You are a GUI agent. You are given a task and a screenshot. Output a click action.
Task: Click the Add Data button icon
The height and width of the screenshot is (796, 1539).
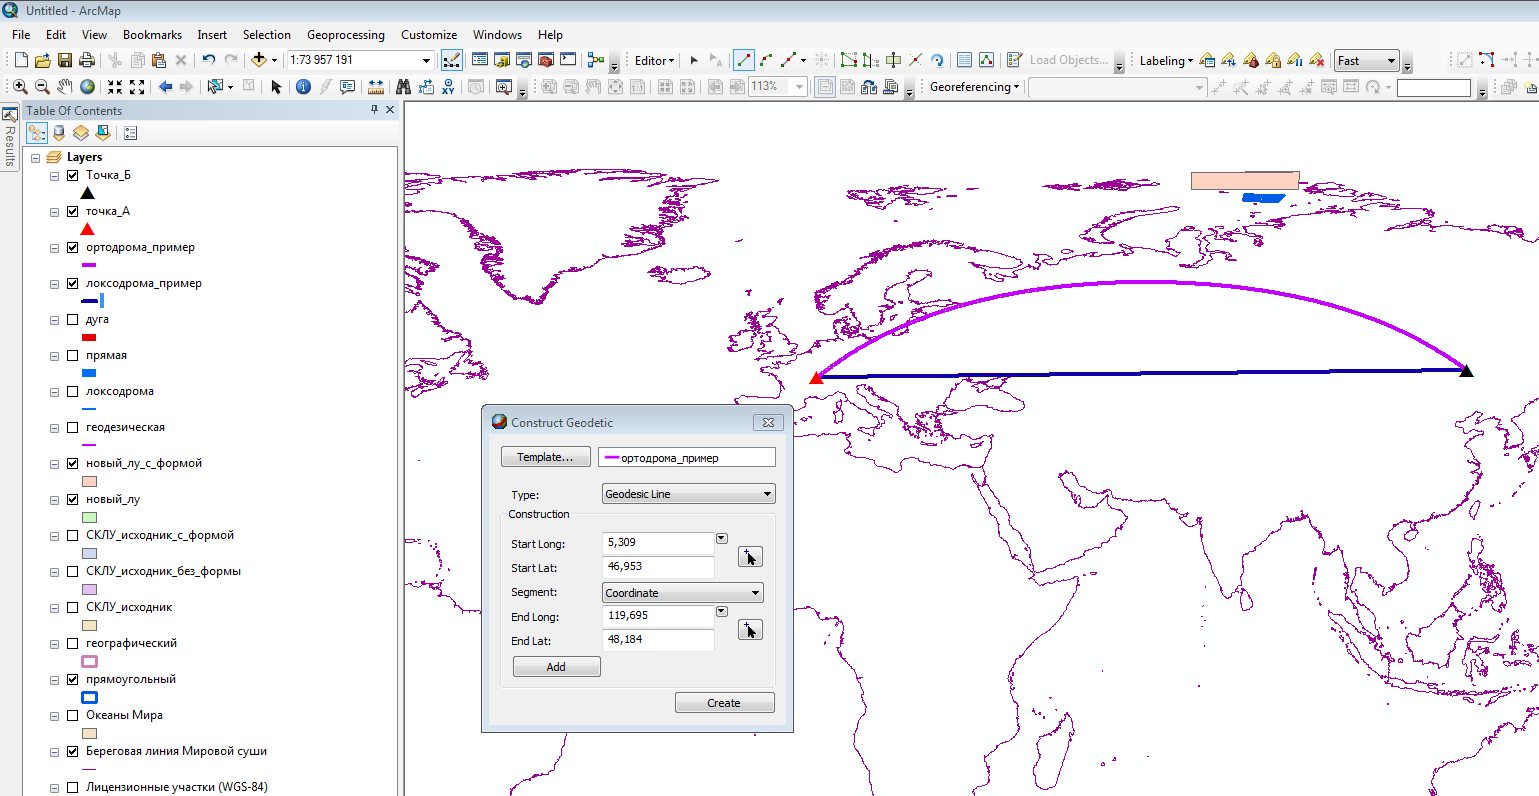click(x=259, y=60)
